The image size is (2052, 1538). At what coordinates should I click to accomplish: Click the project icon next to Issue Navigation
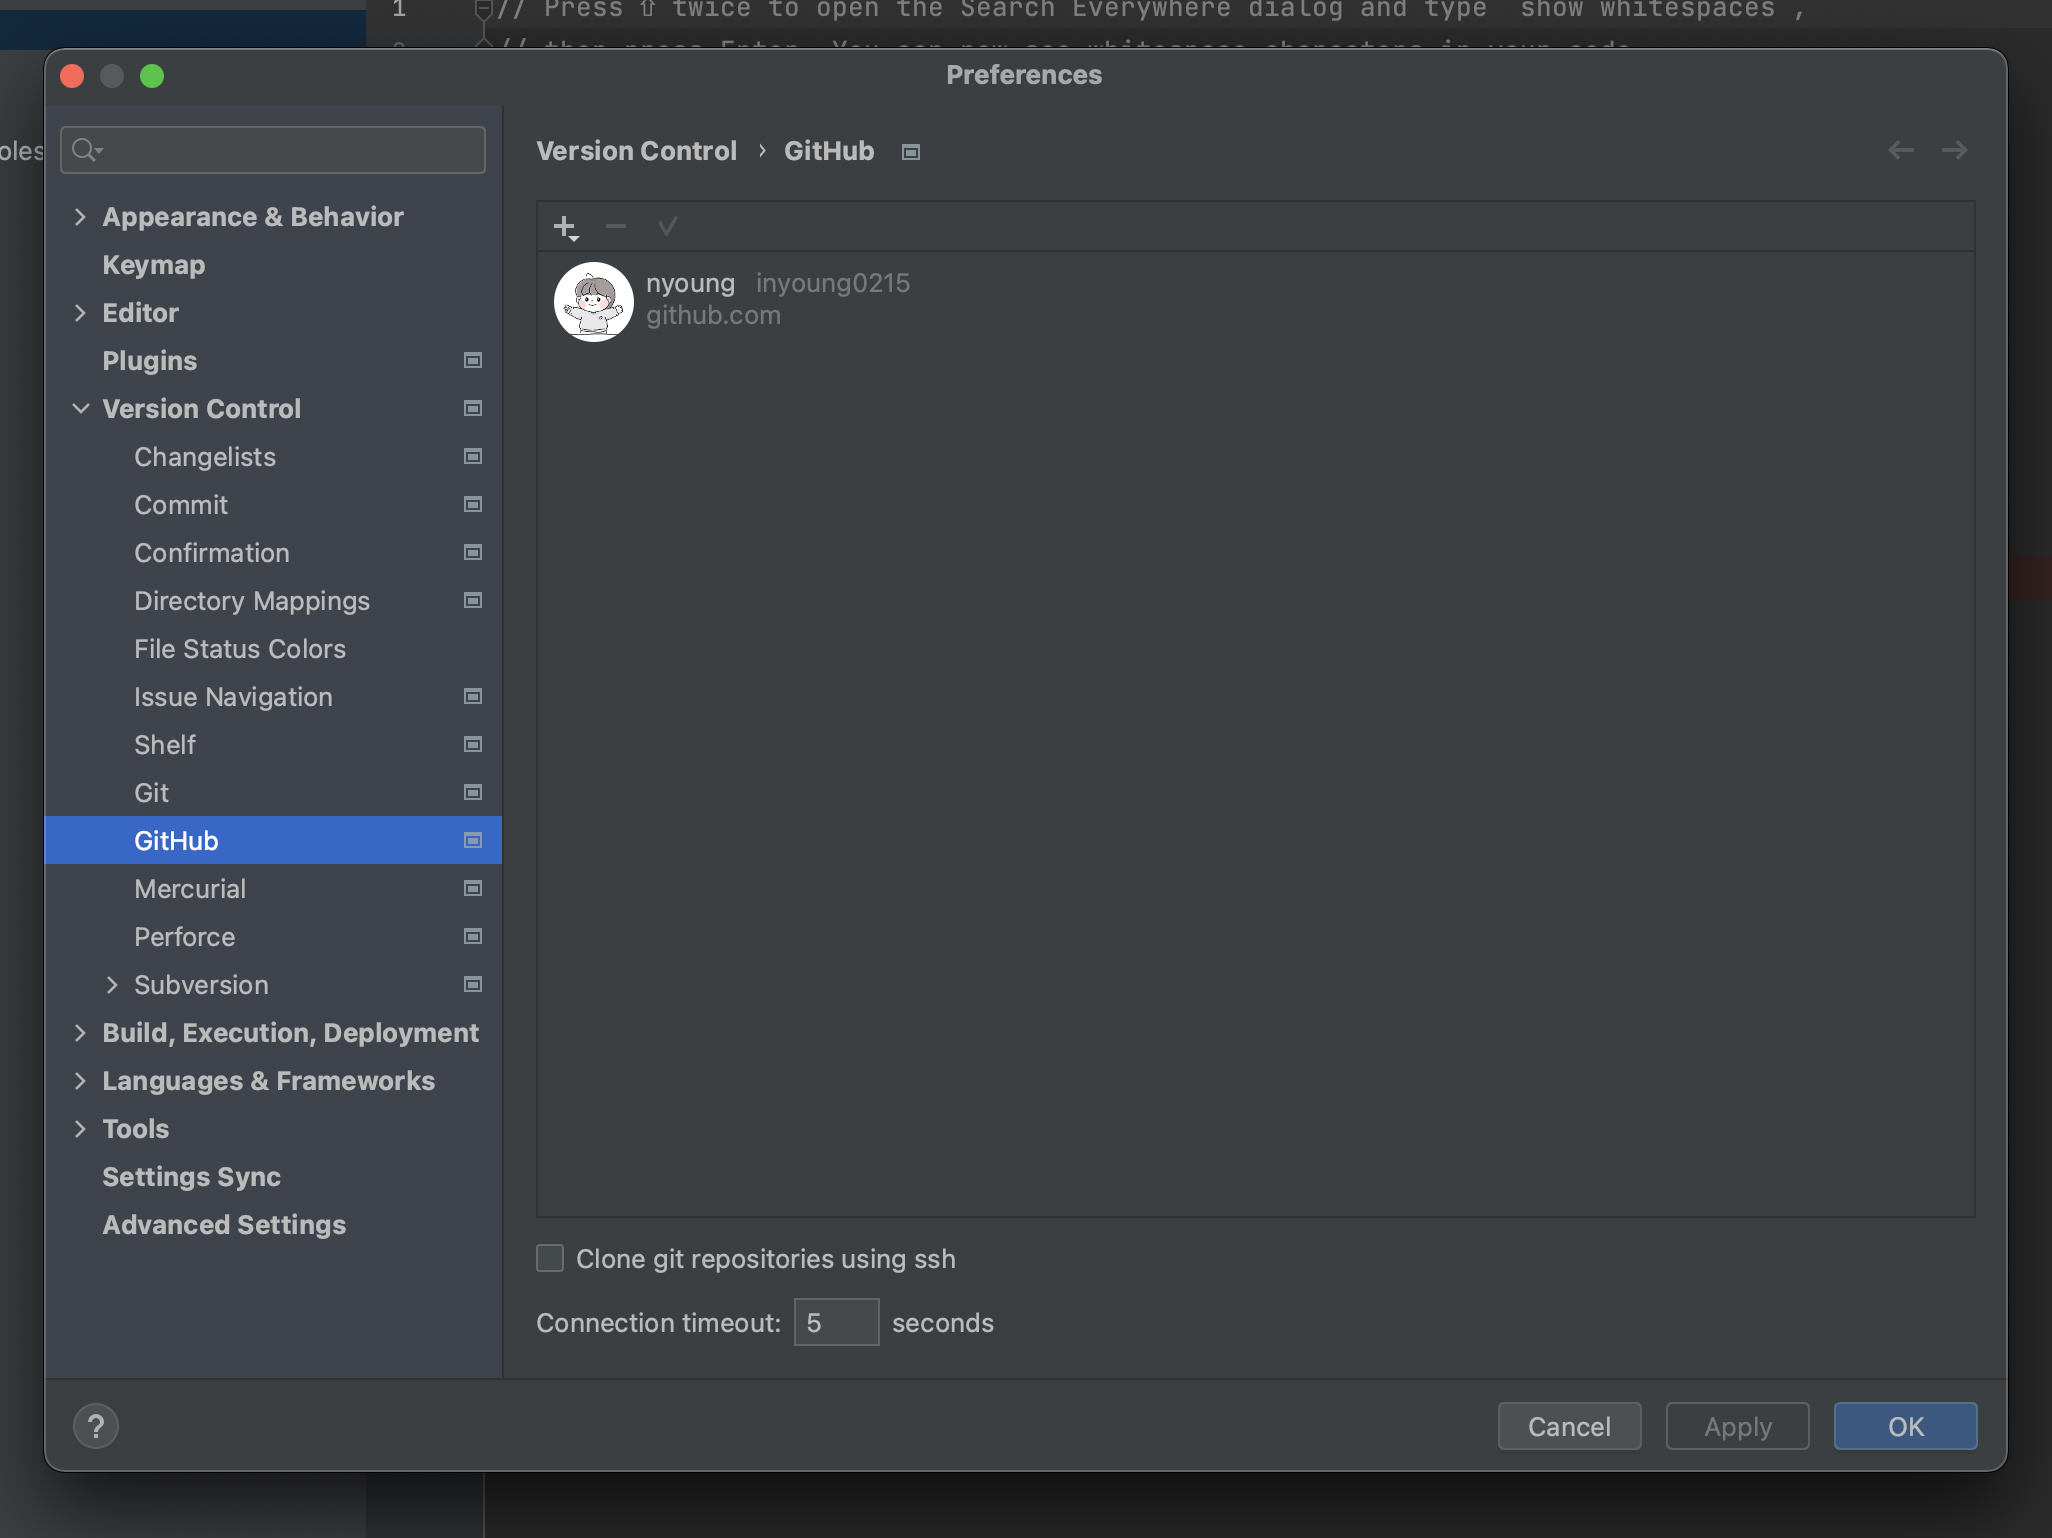tap(473, 696)
